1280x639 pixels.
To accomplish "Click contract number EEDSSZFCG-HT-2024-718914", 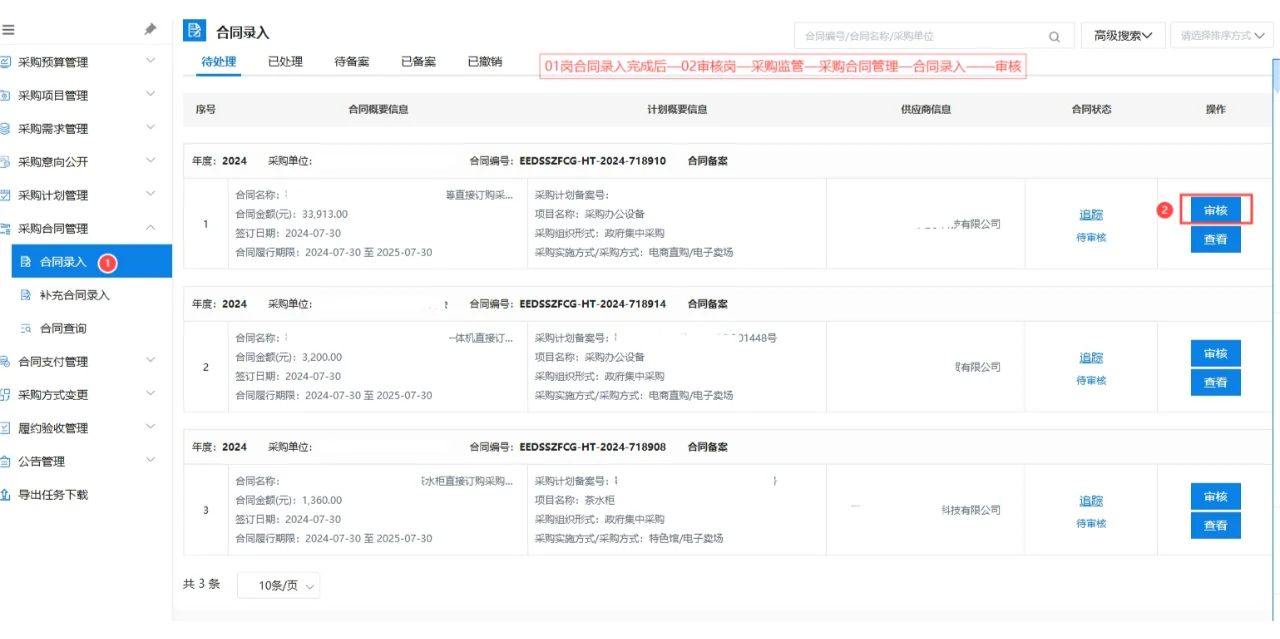I will click(x=593, y=303).
